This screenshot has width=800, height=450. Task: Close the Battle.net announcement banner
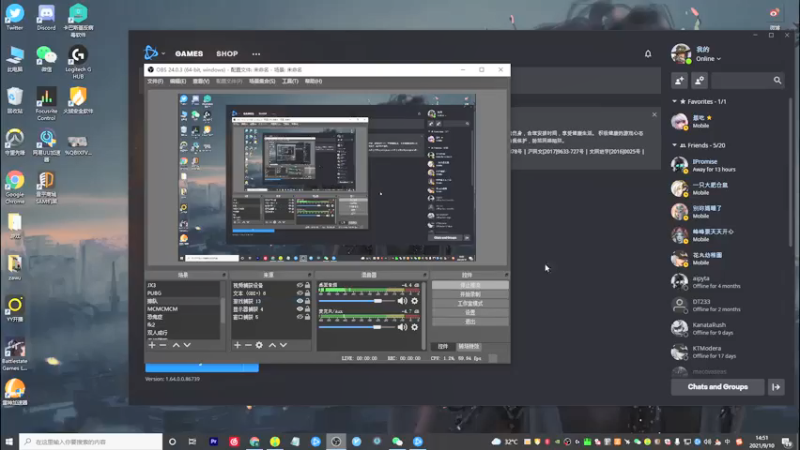(x=654, y=114)
